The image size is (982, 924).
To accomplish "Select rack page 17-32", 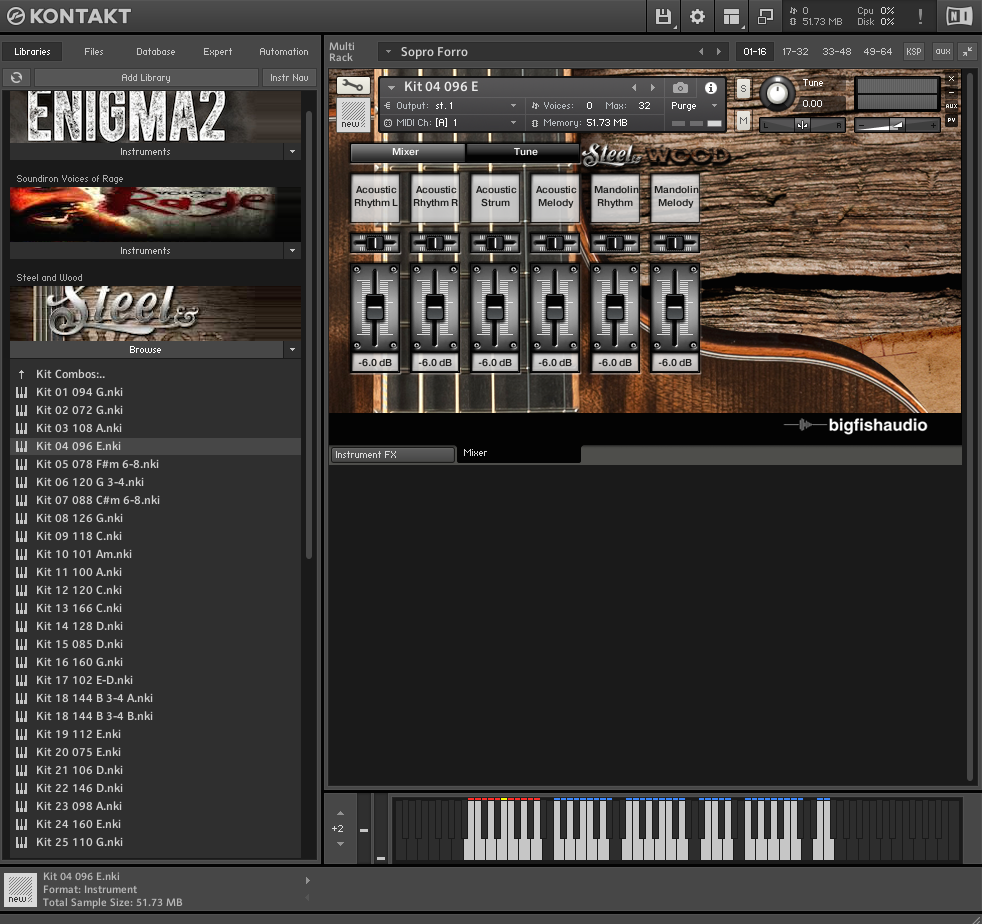I will pyautogui.click(x=795, y=51).
